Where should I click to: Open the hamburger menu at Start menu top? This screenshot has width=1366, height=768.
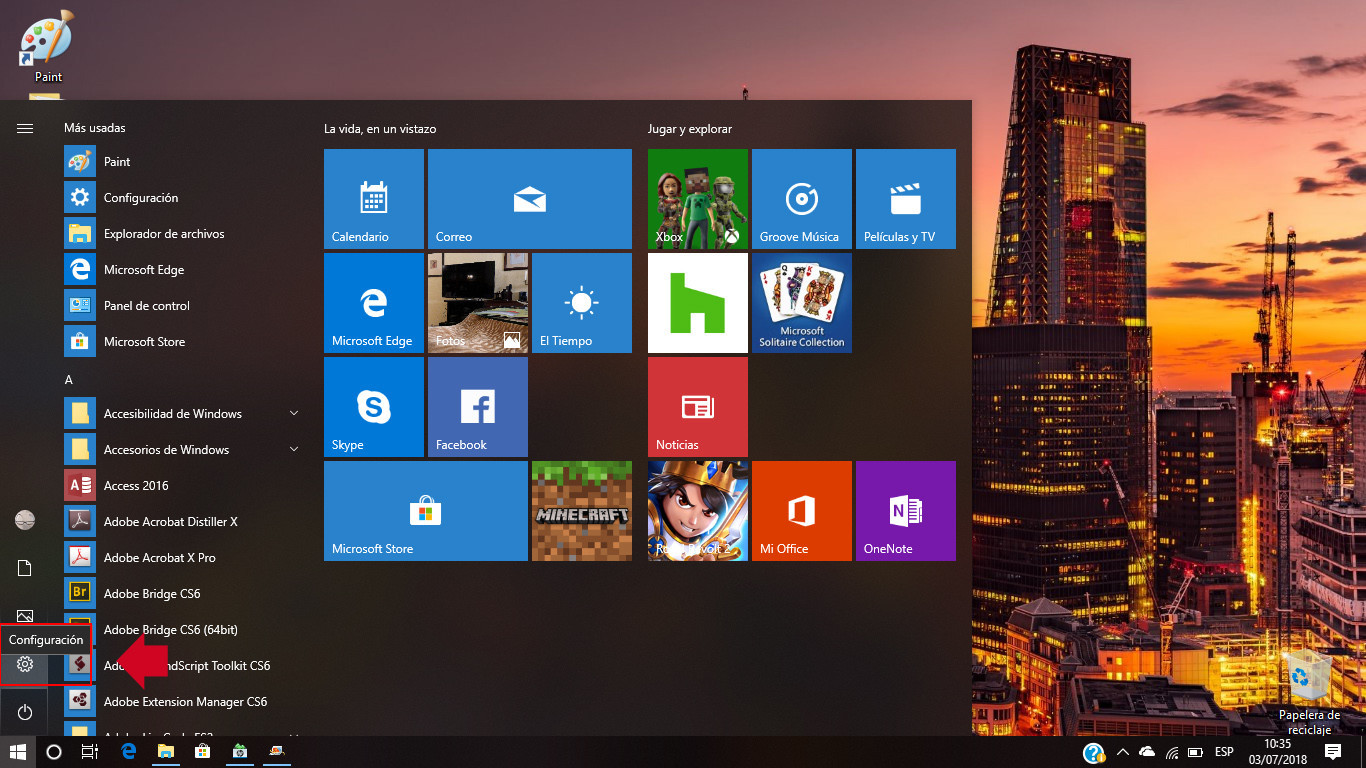(24, 128)
